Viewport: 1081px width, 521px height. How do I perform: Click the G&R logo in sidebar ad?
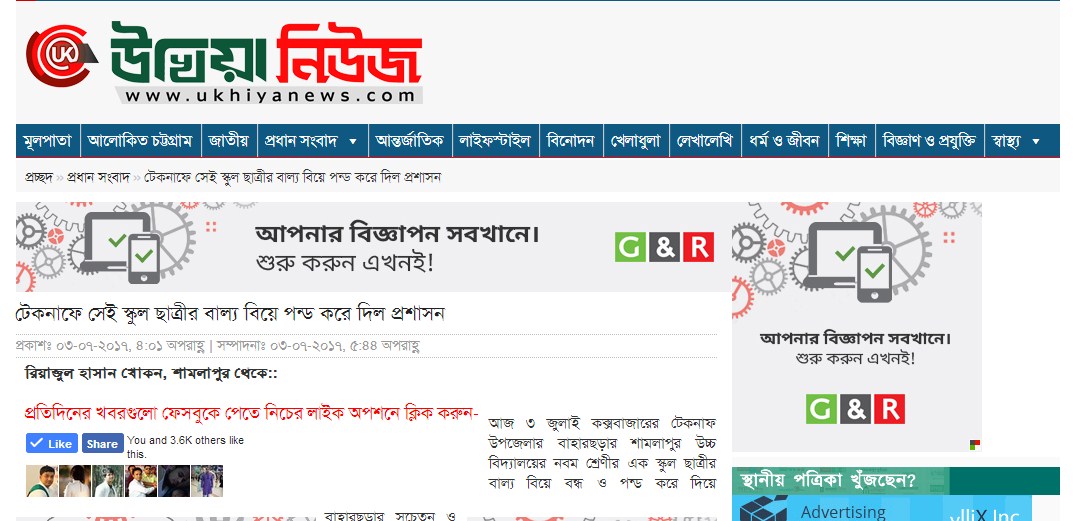click(855, 409)
